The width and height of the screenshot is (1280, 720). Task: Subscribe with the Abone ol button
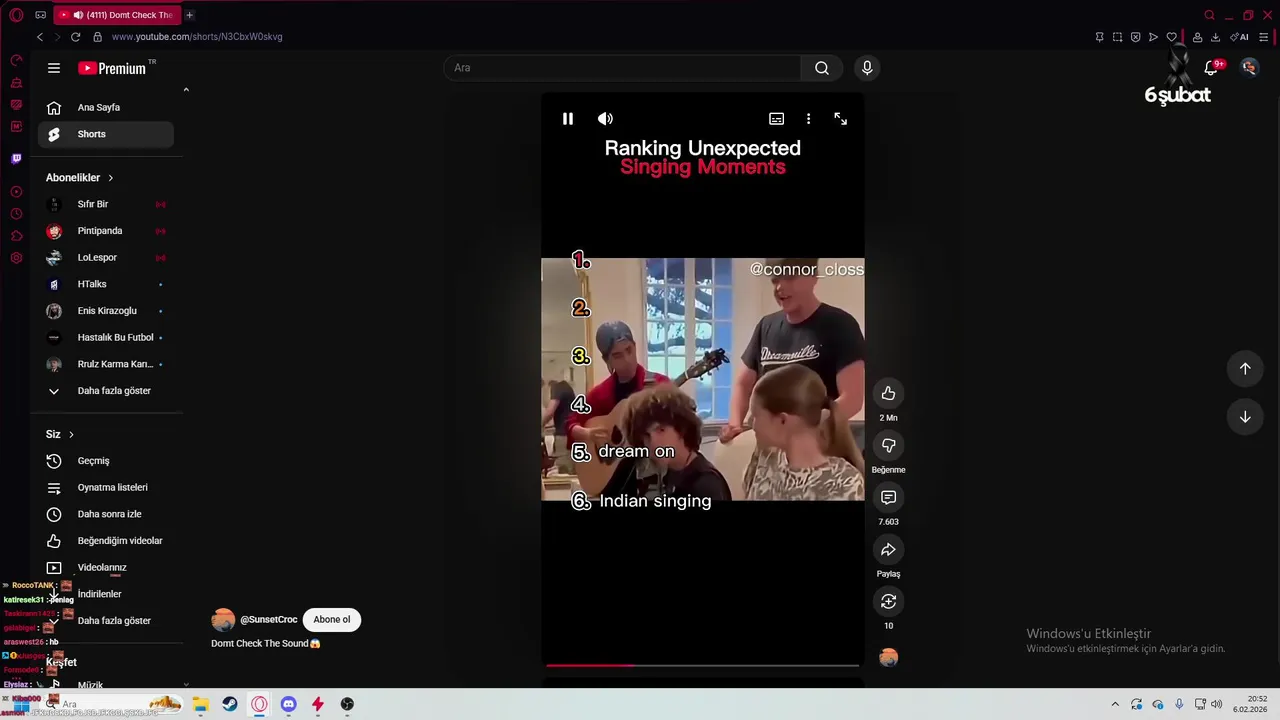(x=332, y=619)
